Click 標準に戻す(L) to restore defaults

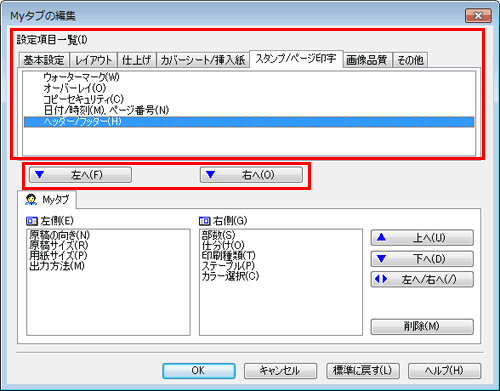[363, 371]
